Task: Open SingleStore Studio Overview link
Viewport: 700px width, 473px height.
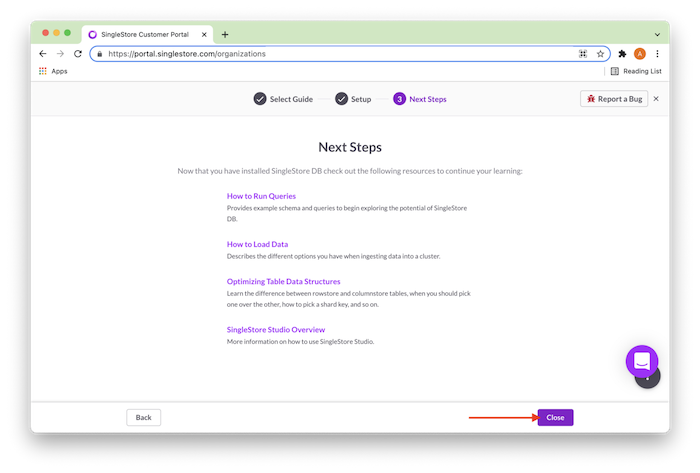Action: [x=276, y=329]
